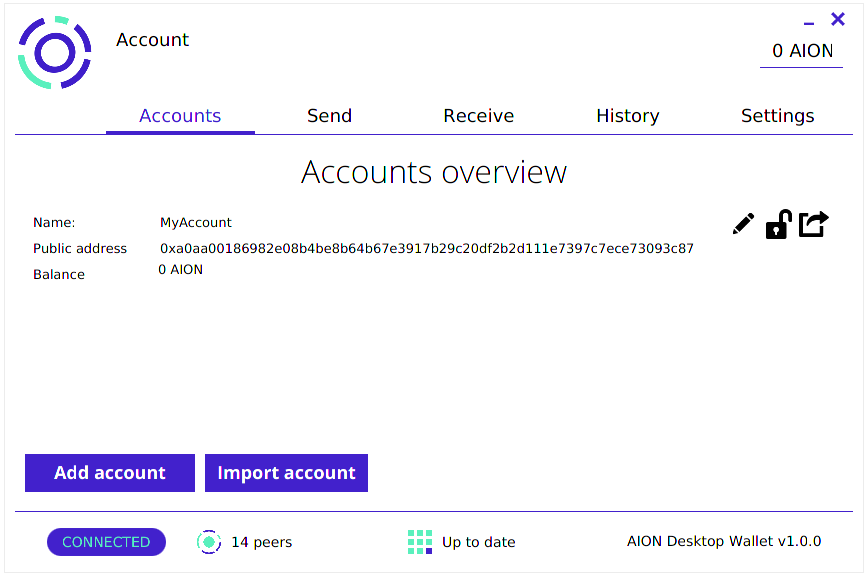Click the Up to date status text
This screenshot has width=868, height=576.
[478, 542]
